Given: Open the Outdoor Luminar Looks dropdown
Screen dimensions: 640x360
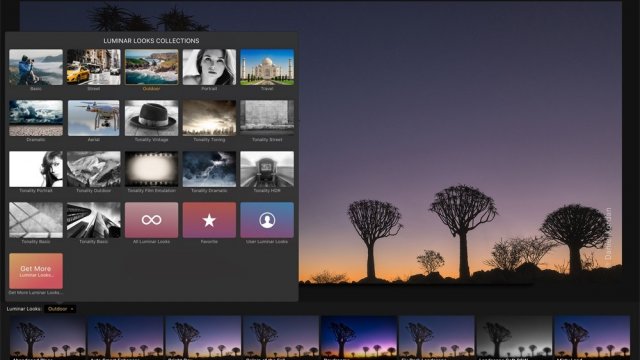Looking at the screenshot, I should coord(60,309).
